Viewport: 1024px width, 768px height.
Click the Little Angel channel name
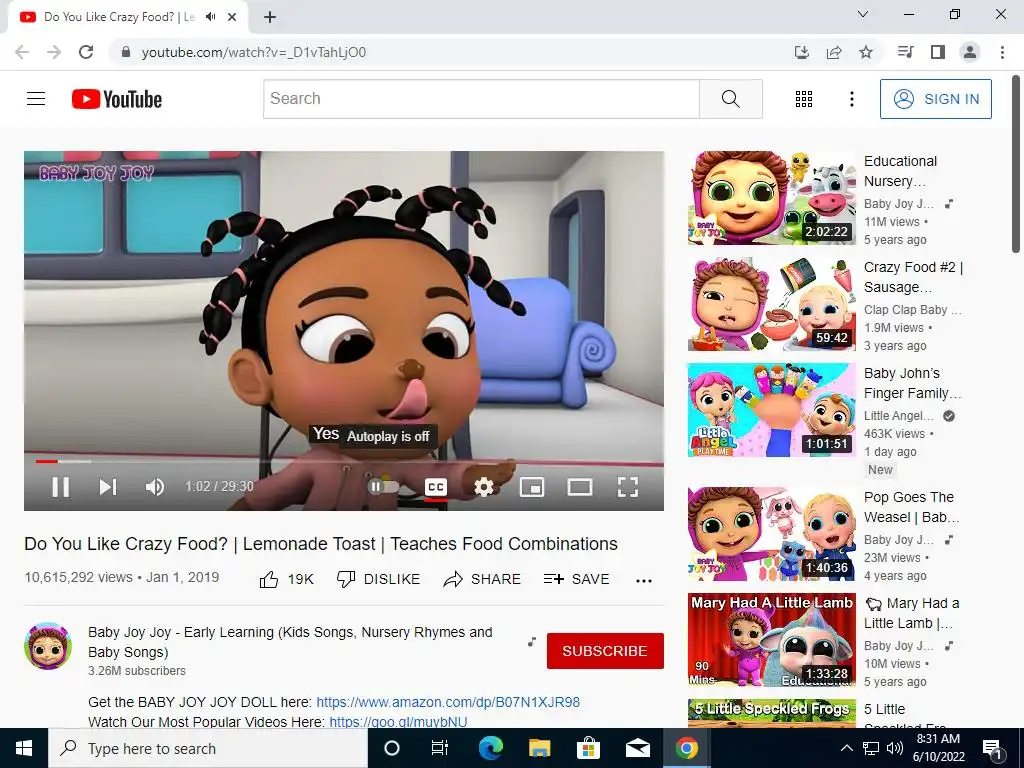(899, 415)
